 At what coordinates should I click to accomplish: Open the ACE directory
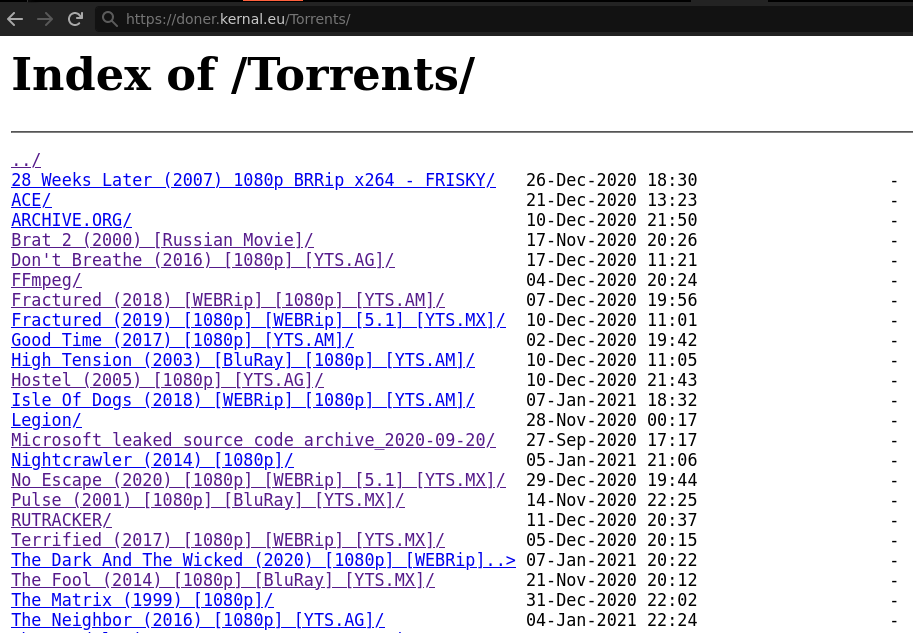coord(31,200)
